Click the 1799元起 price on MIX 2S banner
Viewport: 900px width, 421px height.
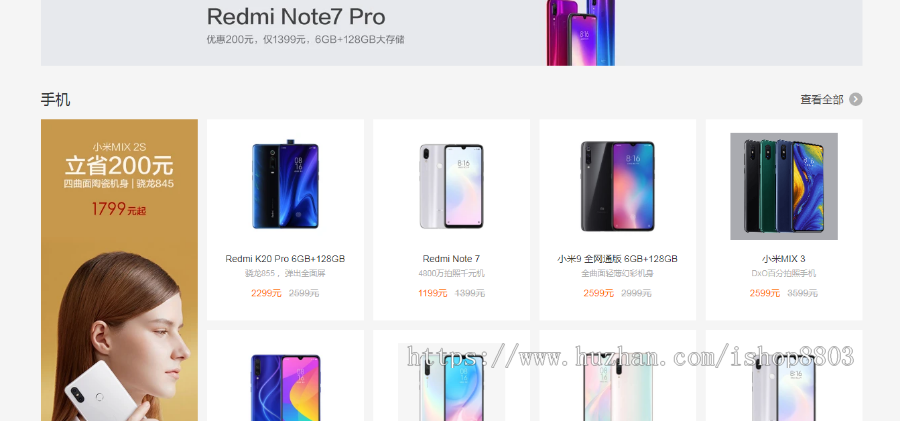[x=119, y=208]
